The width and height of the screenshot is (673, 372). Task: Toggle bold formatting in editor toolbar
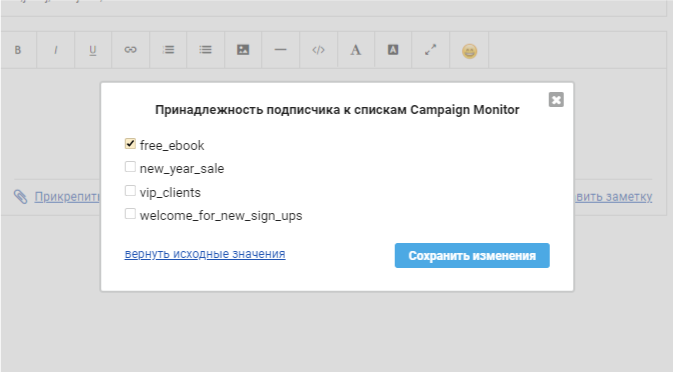click(x=18, y=50)
